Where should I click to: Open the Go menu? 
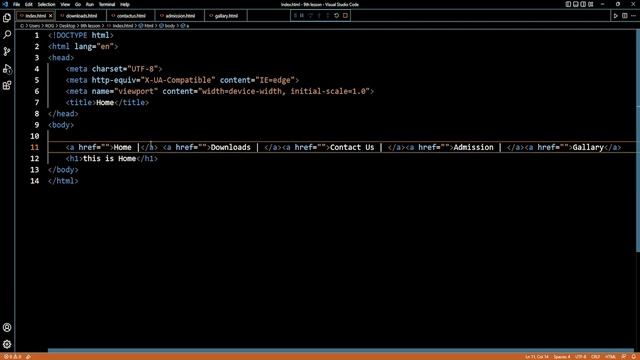(x=78, y=4)
